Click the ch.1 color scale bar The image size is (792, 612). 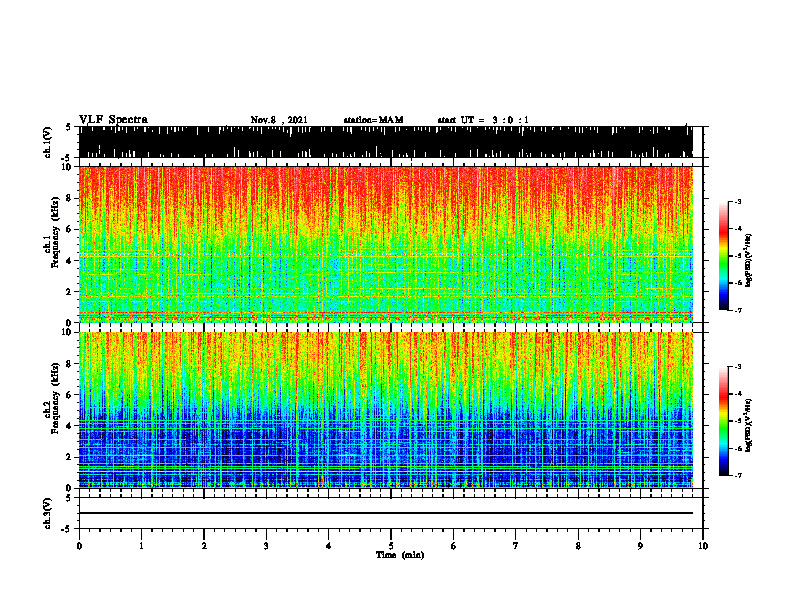pos(723,256)
